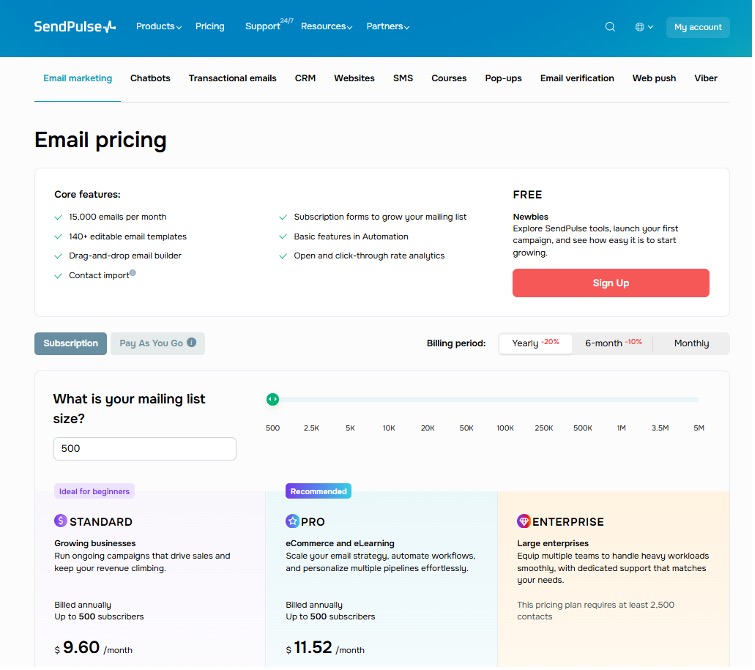Click "Basic features in Automation" feature
This screenshot has width=755, height=670.
coord(352,237)
